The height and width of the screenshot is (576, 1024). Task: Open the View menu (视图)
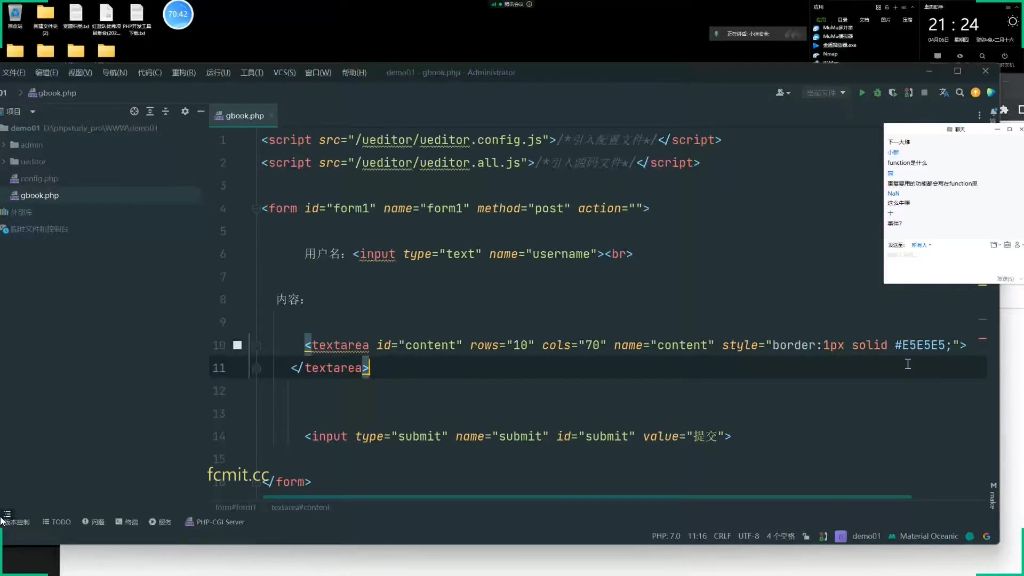80,72
